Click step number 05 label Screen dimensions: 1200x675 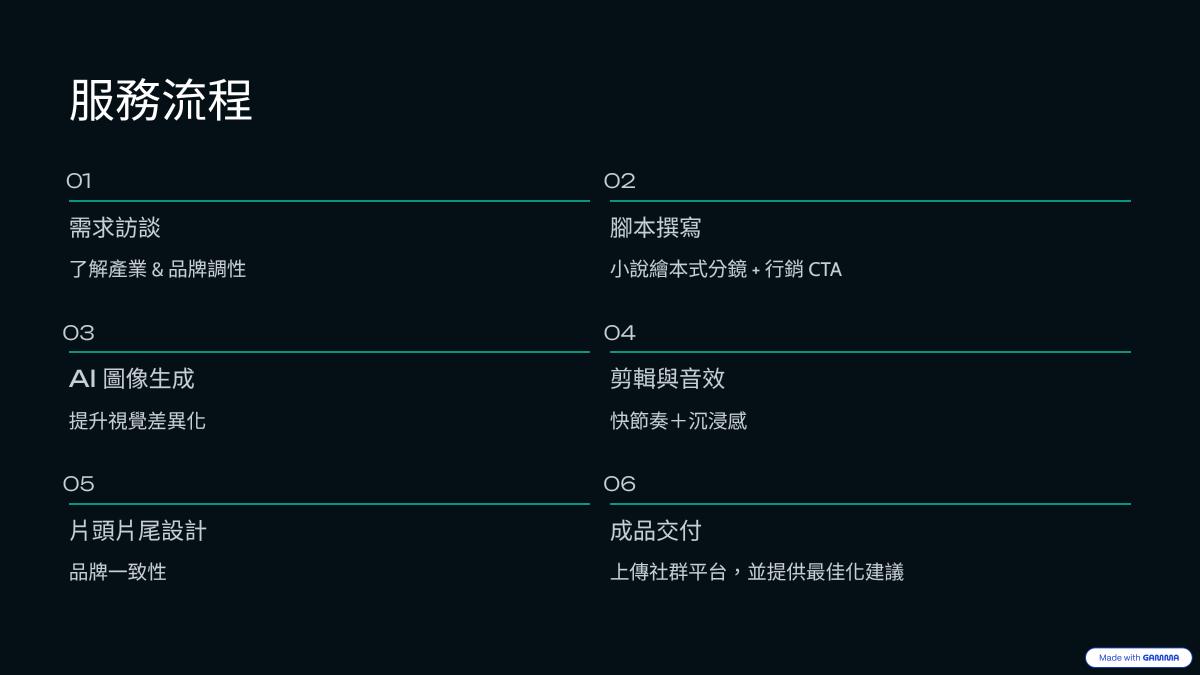click(79, 484)
